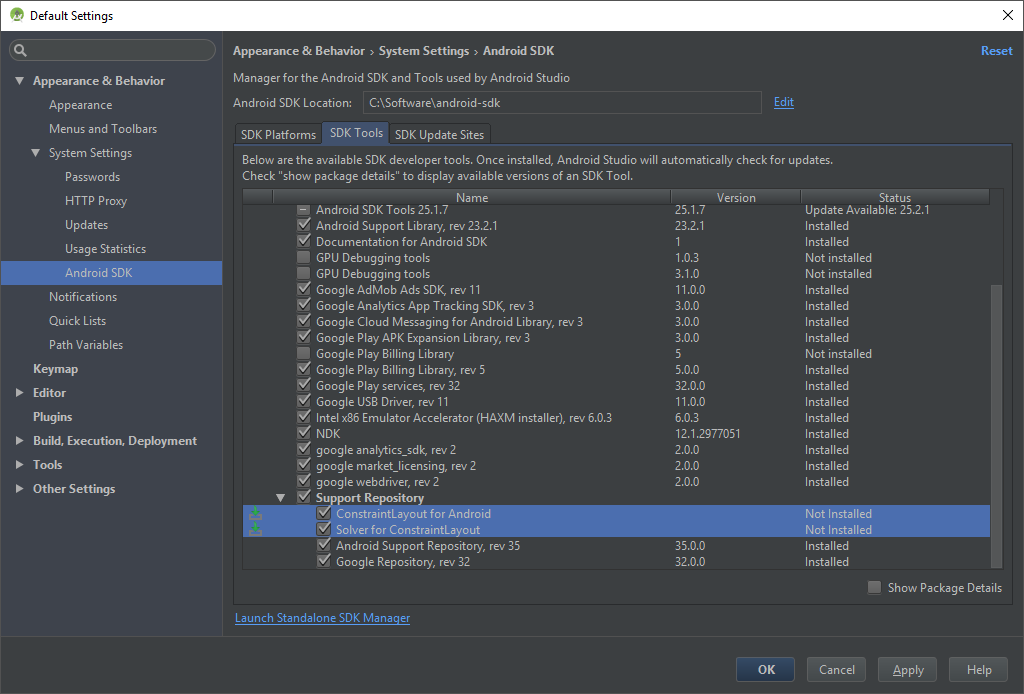Expand the Editor settings node
This screenshot has width=1024, height=694.
click(x=19, y=393)
